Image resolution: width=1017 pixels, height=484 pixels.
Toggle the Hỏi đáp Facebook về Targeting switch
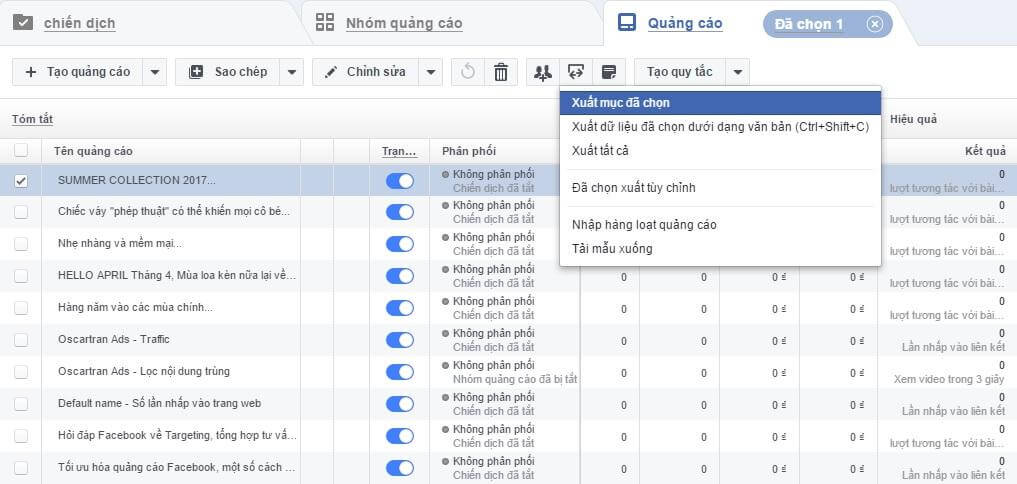tap(400, 436)
